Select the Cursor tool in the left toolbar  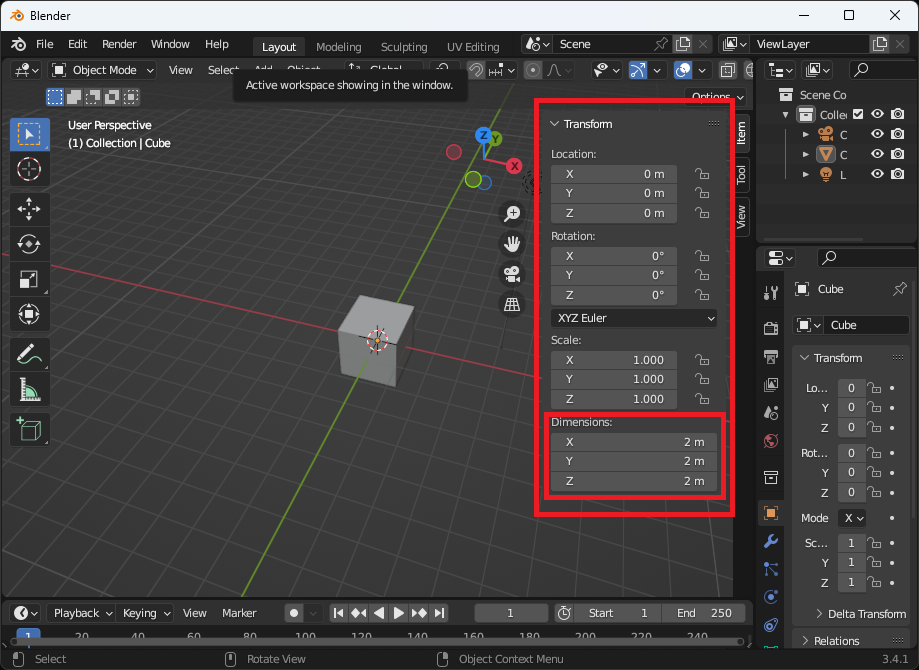(29, 168)
